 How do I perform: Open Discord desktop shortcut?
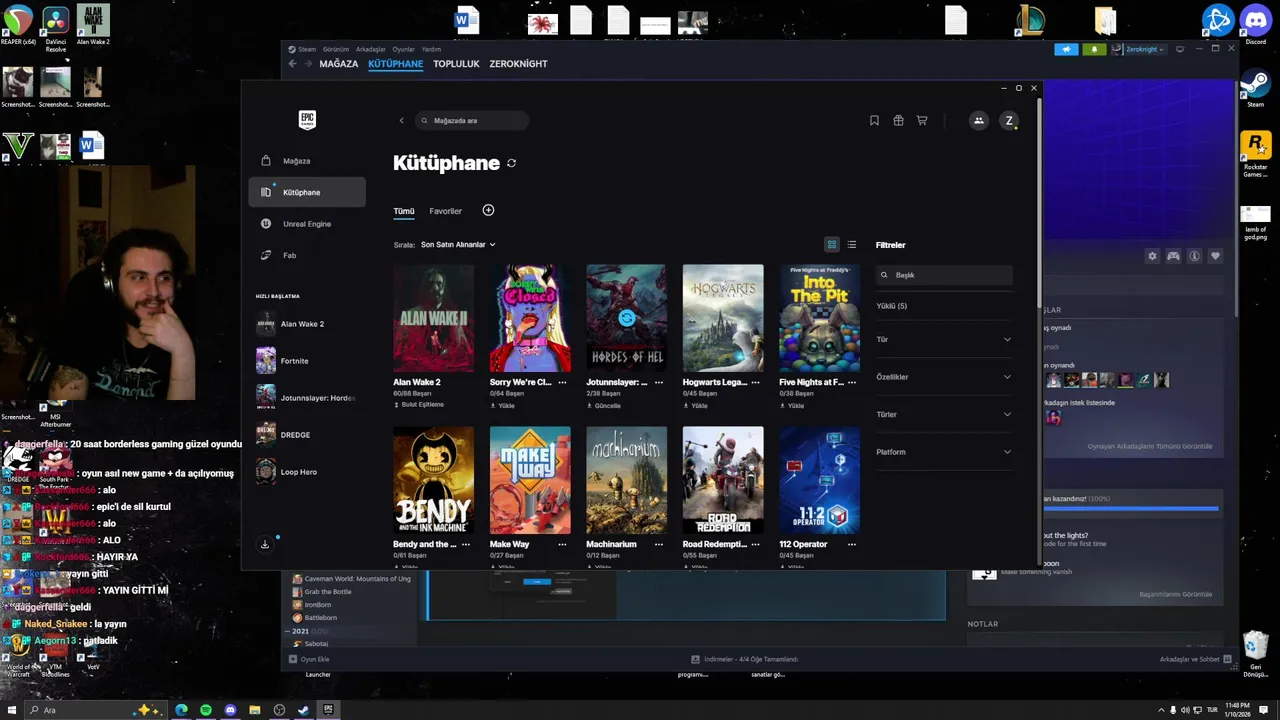pyautogui.click(x=1255, y=25)
